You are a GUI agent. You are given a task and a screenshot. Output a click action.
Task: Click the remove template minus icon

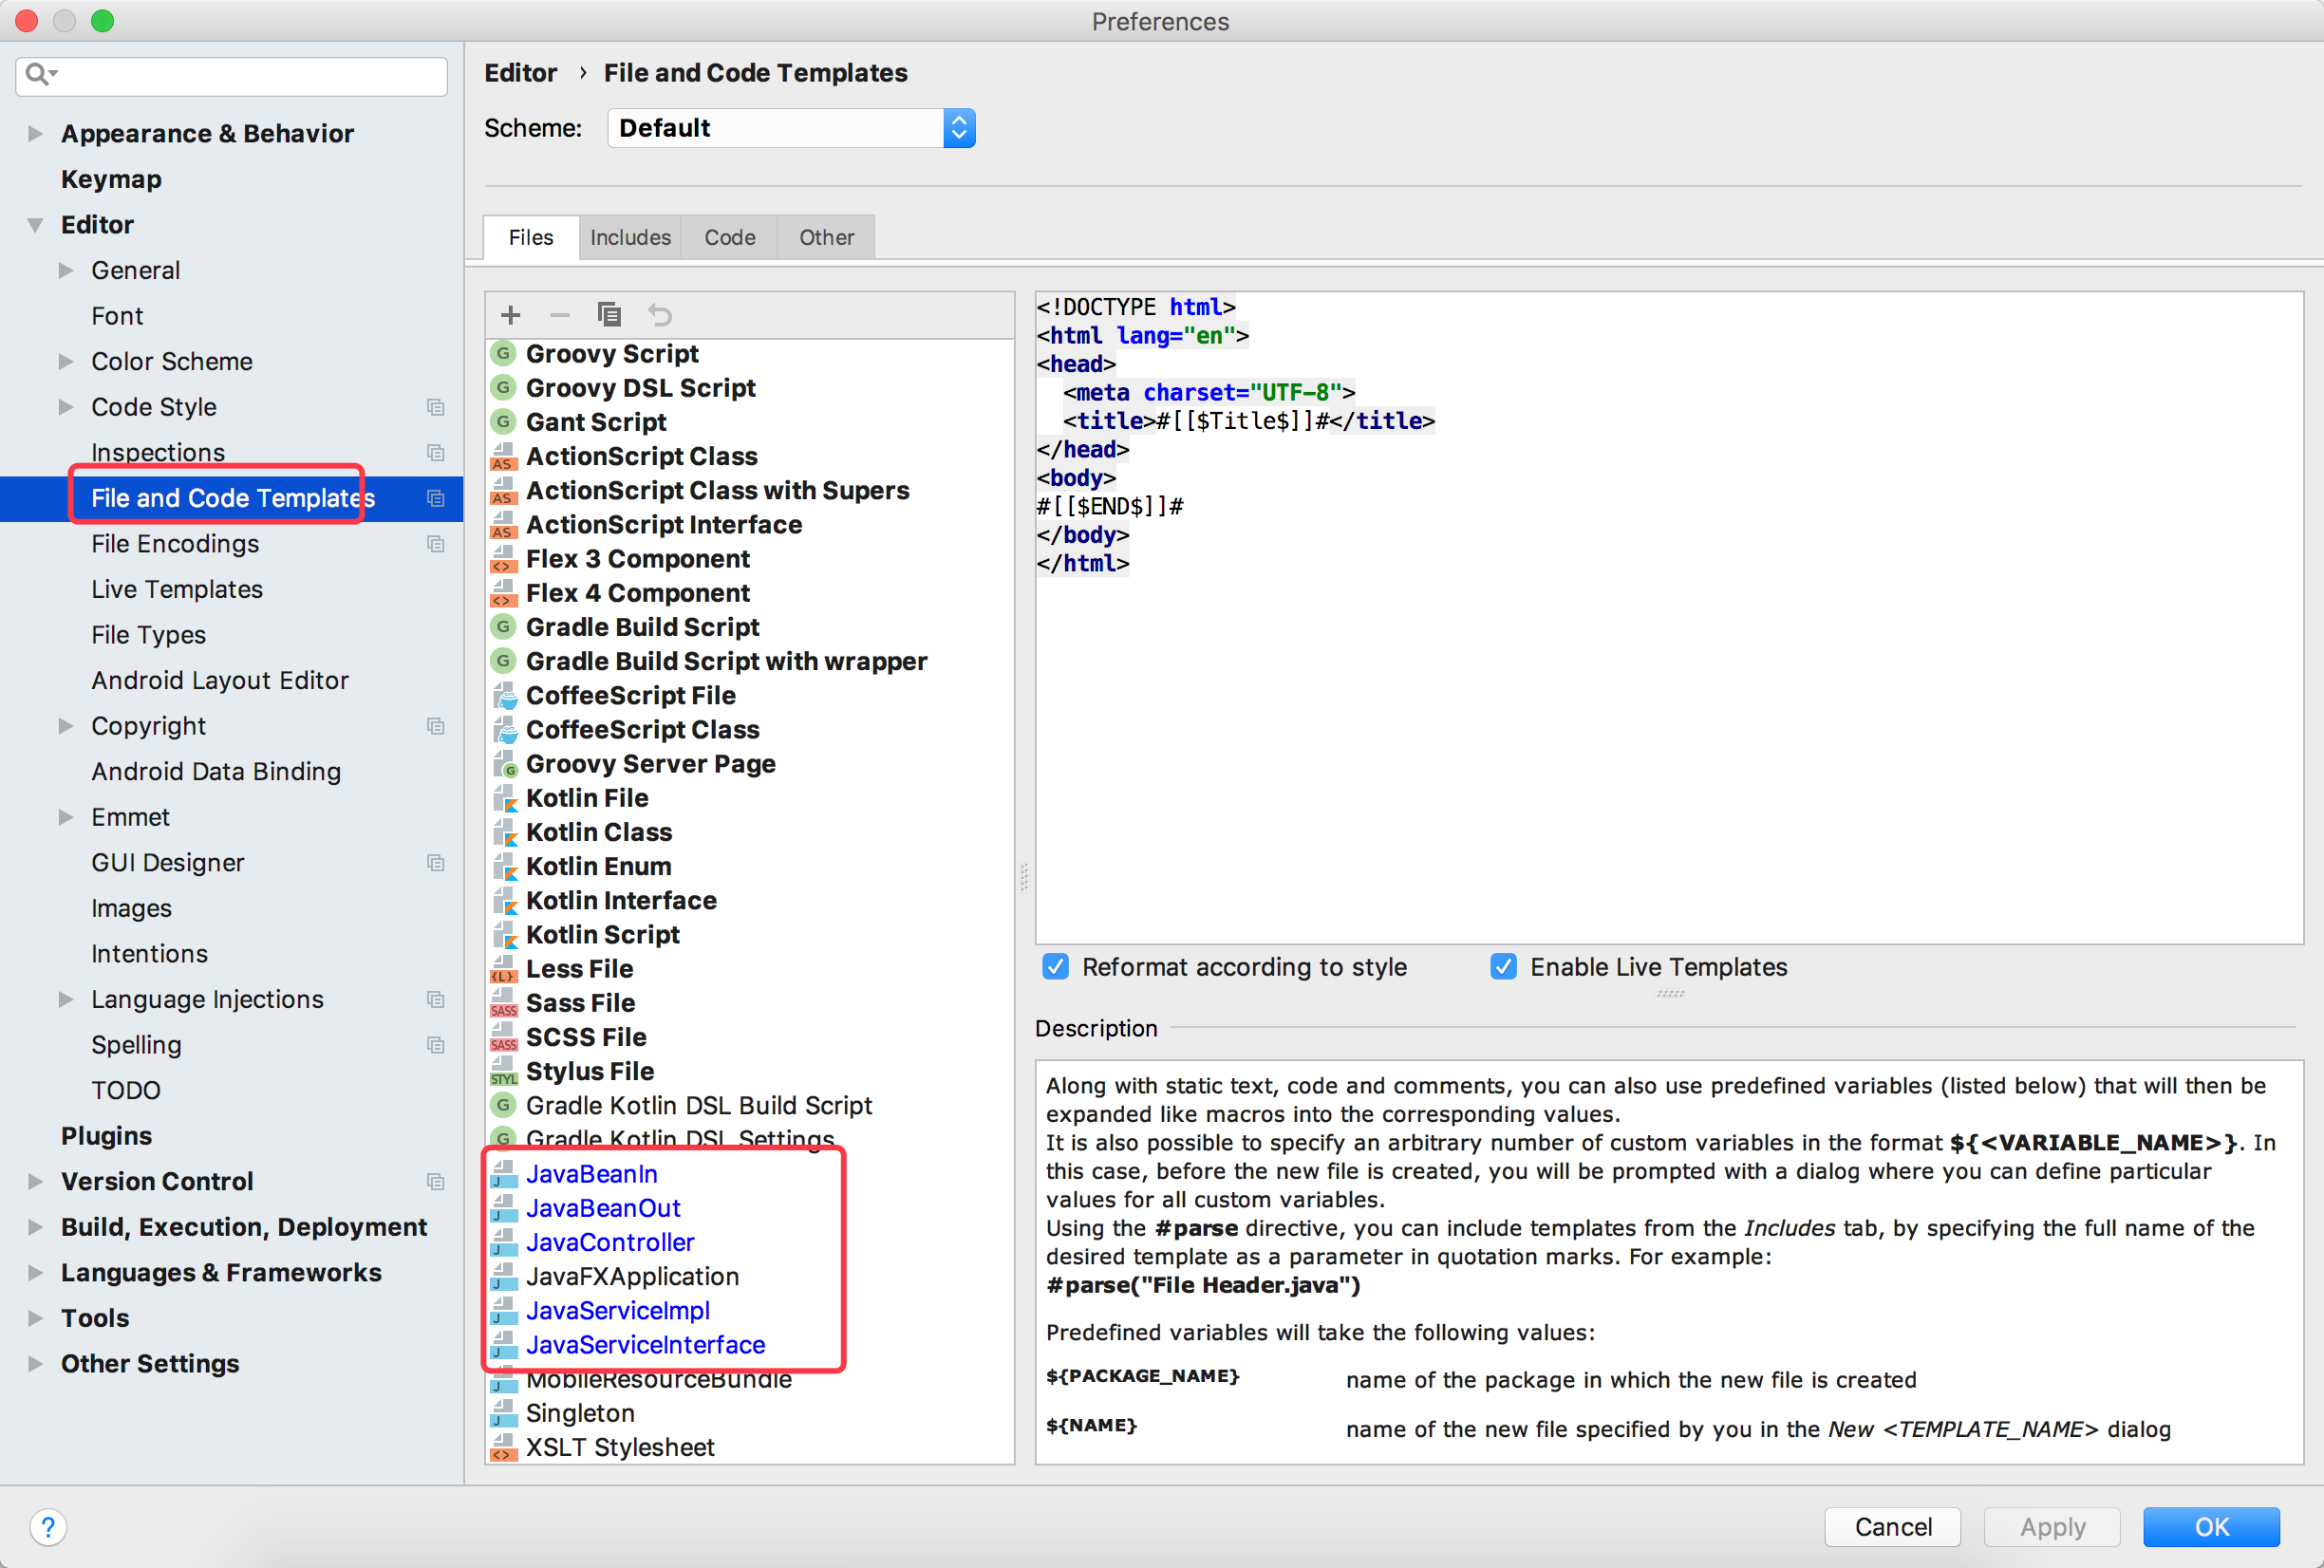tap(560, 315)
